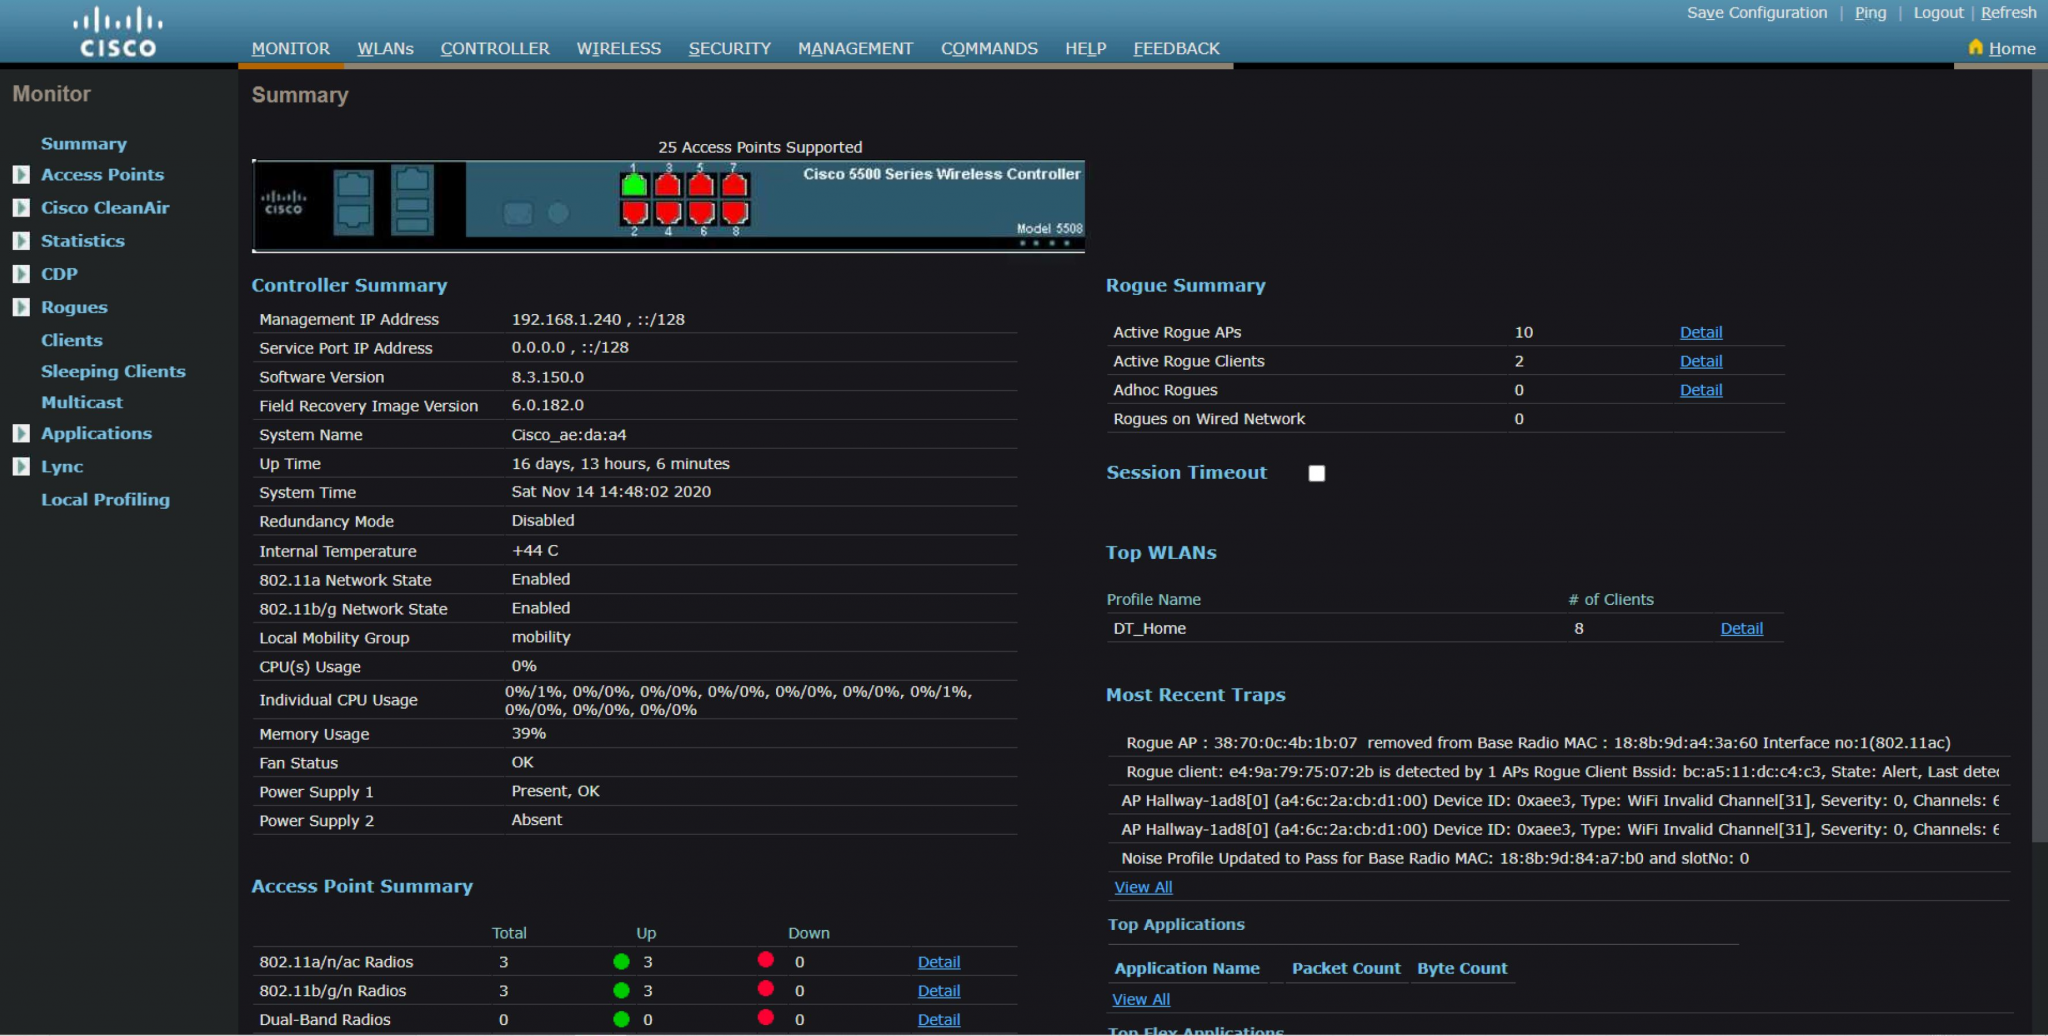The image size is (2048, 1036).
Task: Expand the Rogues sidebar section
Action: 21,307
